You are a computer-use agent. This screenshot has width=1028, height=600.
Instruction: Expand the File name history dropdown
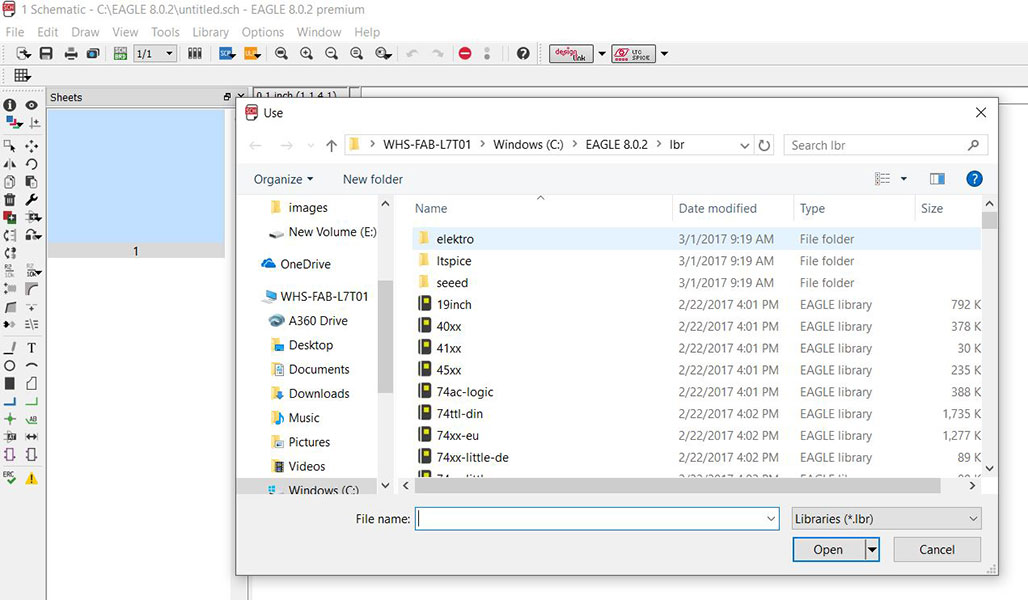pyautogui.click(x=770, y=519)
